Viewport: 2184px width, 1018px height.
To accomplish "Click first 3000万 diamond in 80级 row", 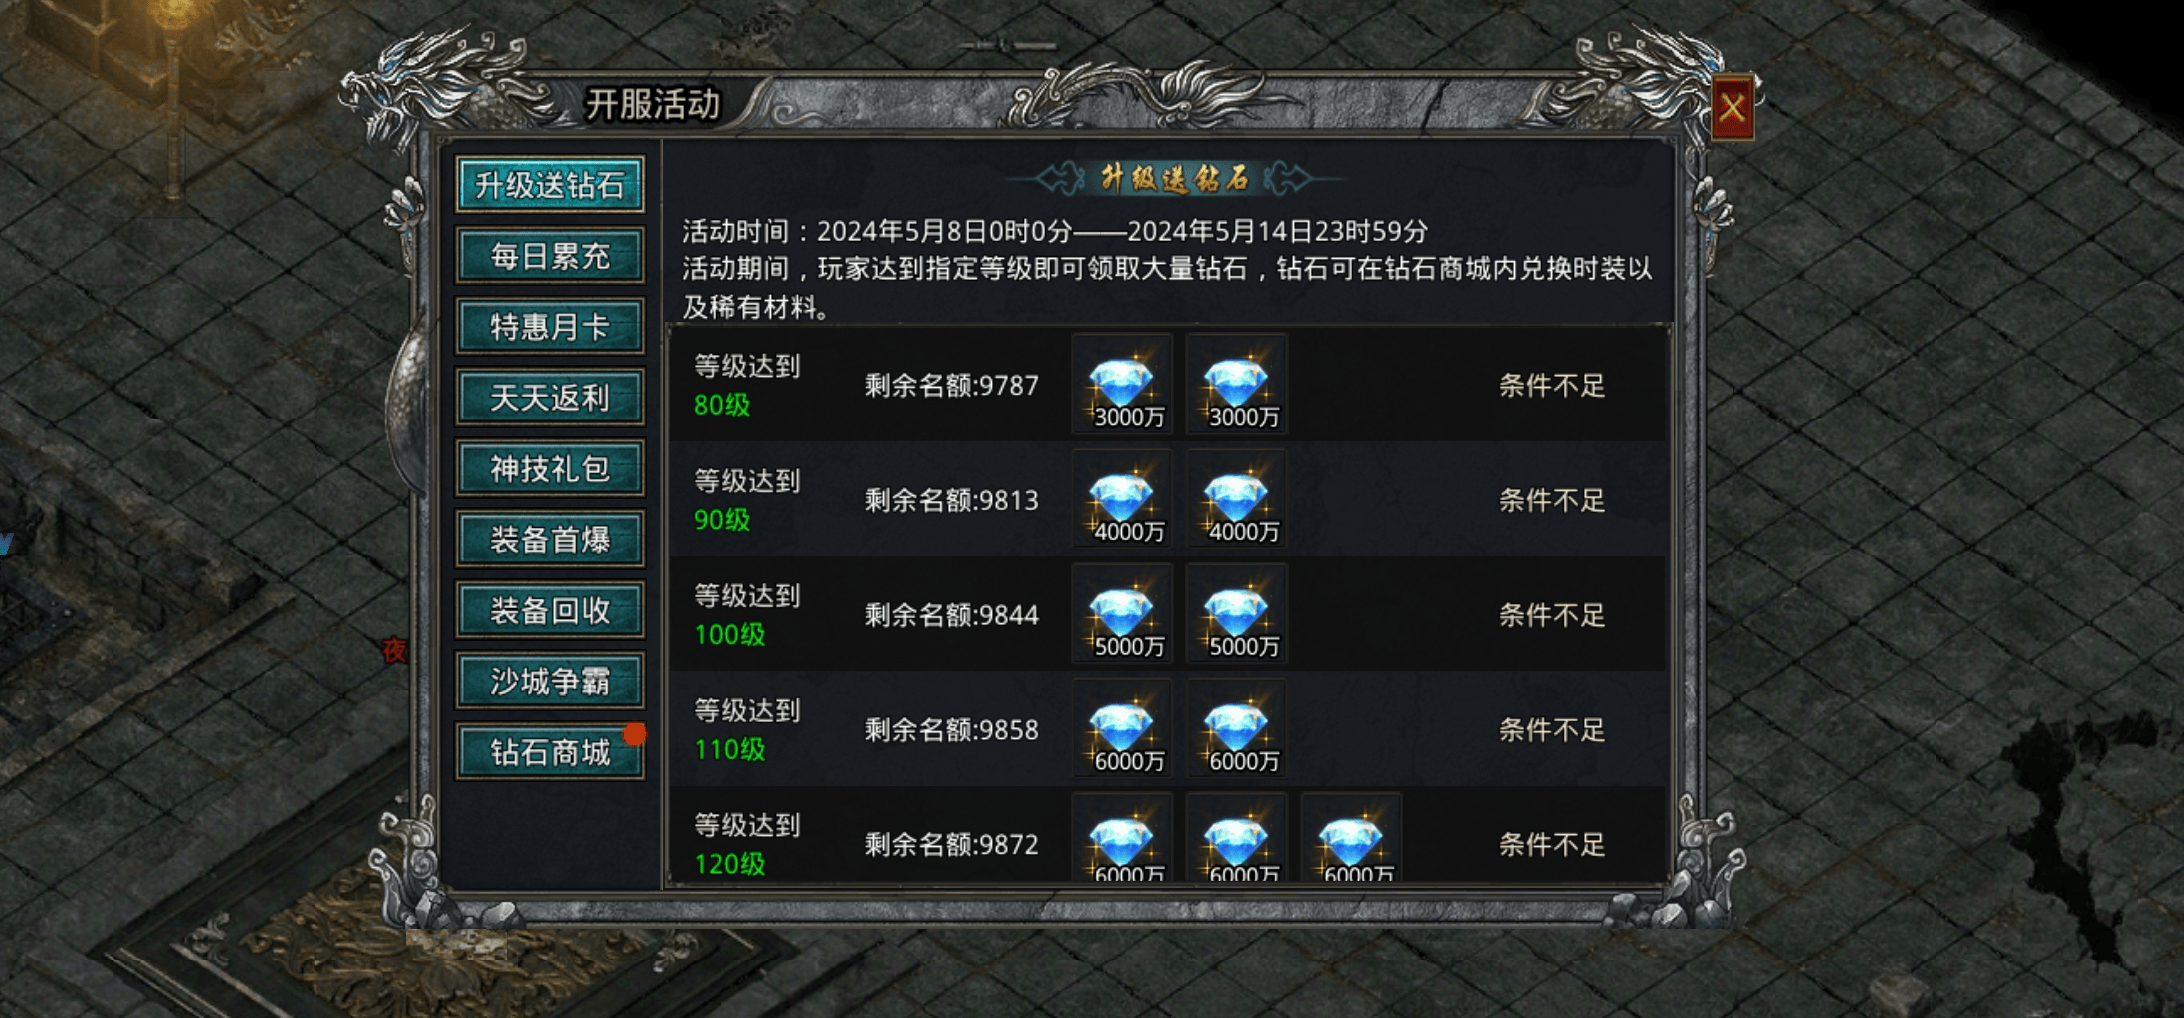I will click(x=1121, y=385).
